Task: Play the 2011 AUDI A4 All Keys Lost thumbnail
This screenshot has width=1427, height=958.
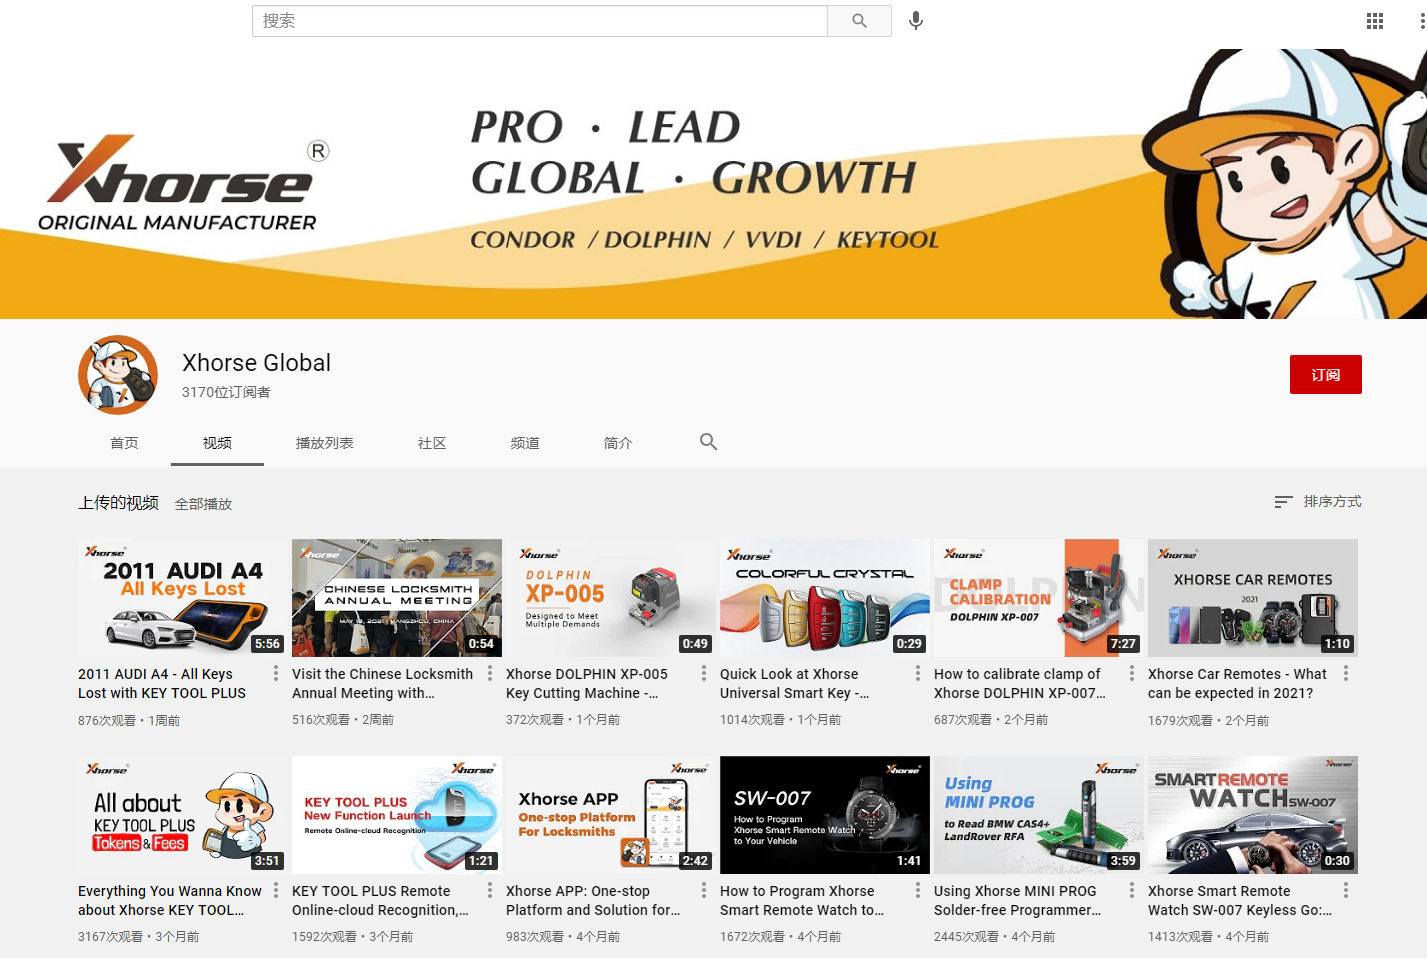Action: (x=183, y=598)
